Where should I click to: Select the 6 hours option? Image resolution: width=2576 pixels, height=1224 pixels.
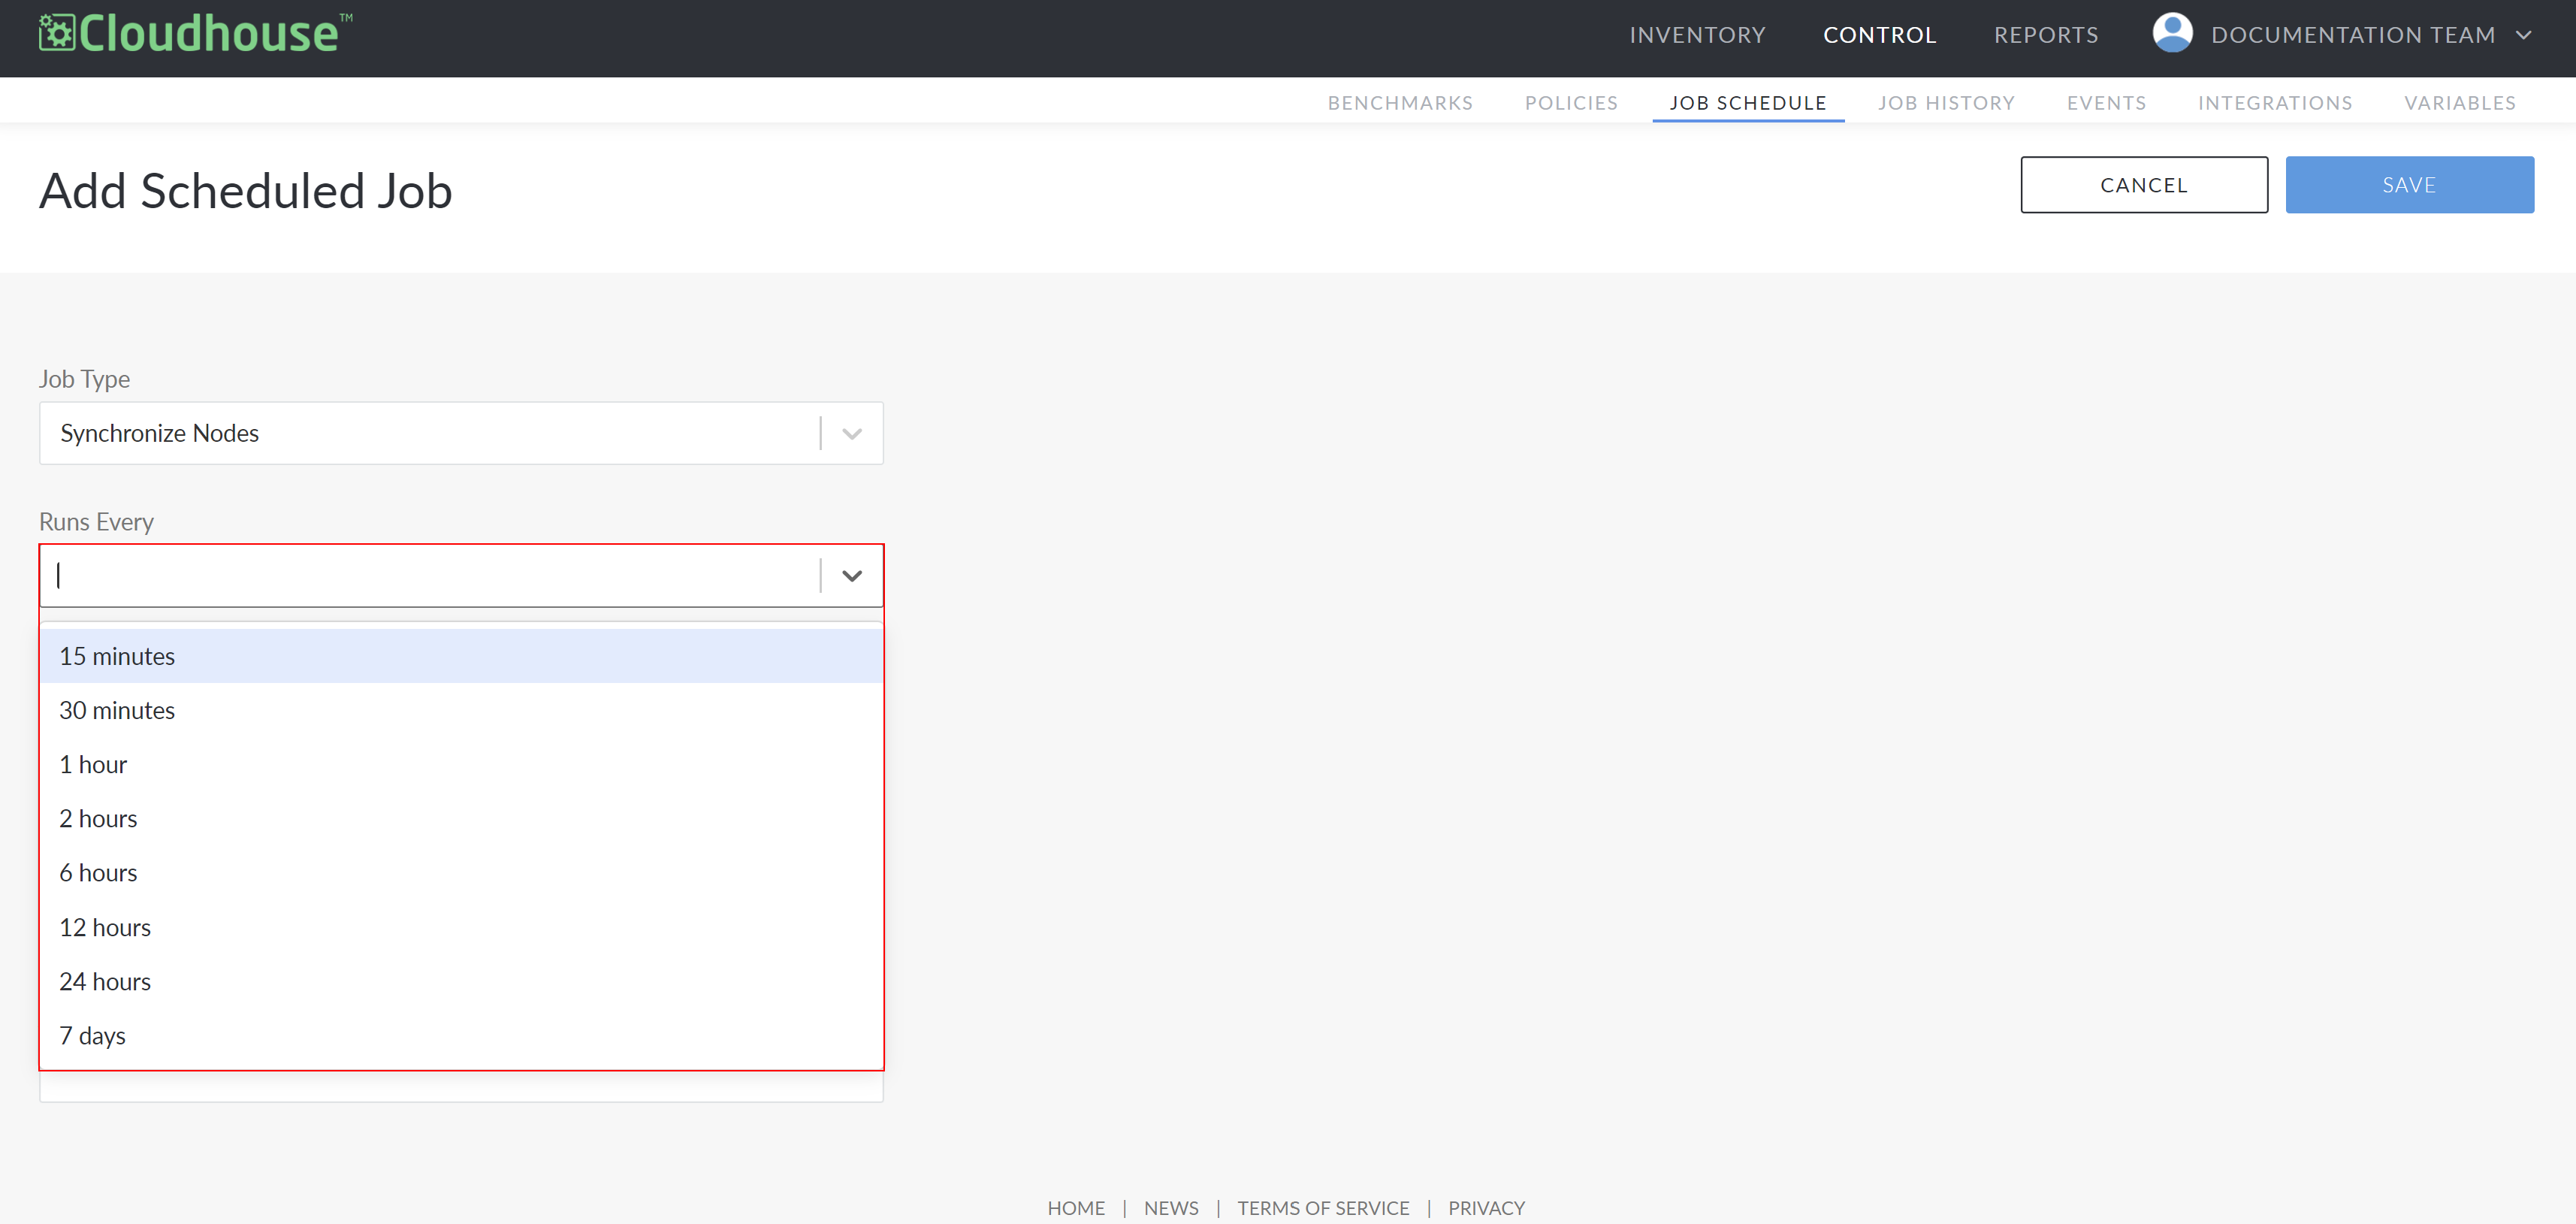(x=461, y=873)
